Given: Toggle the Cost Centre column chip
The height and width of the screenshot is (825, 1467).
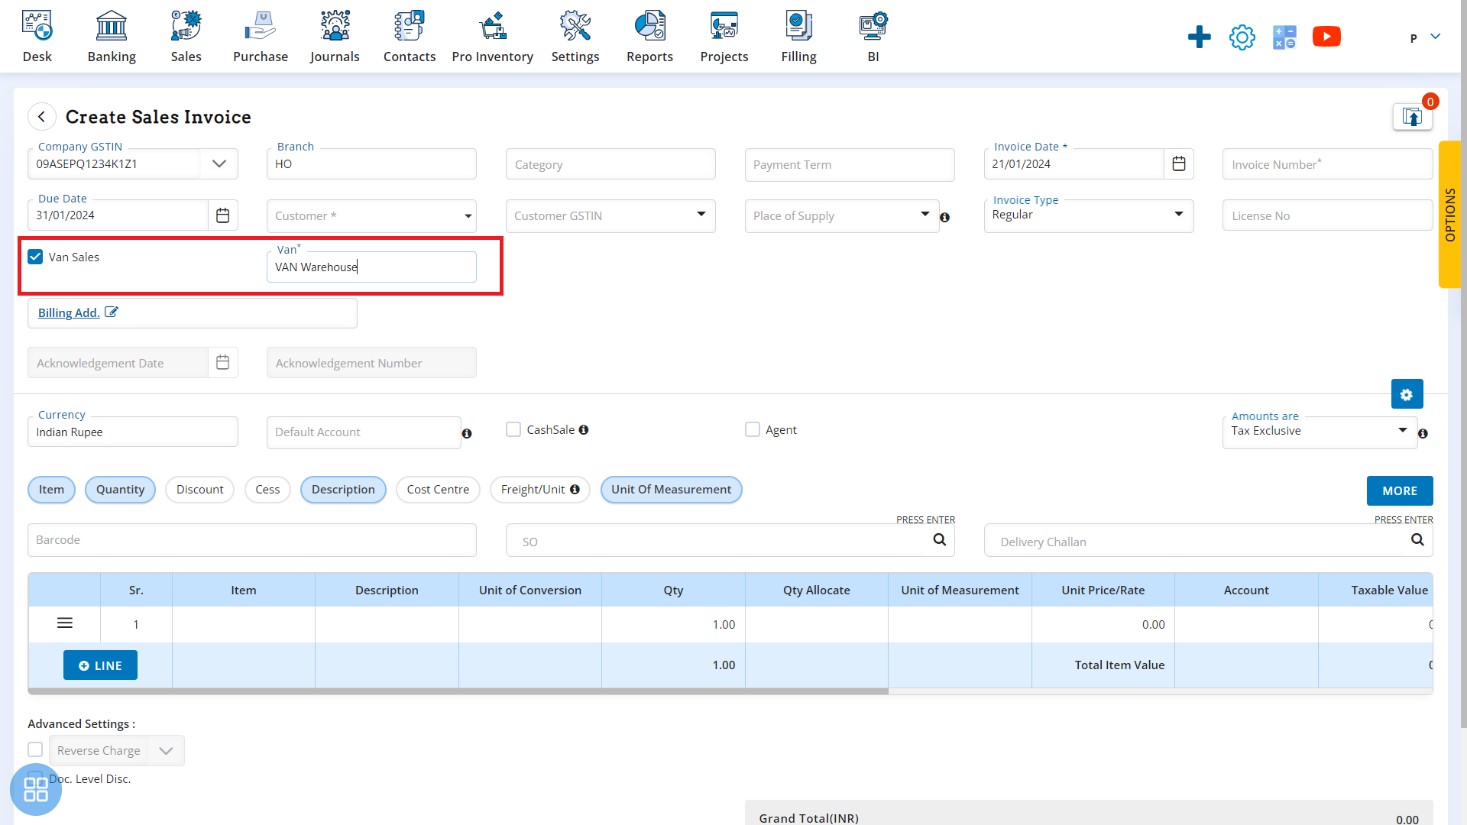Looking at the screenshot, I should tap(438, 489).
